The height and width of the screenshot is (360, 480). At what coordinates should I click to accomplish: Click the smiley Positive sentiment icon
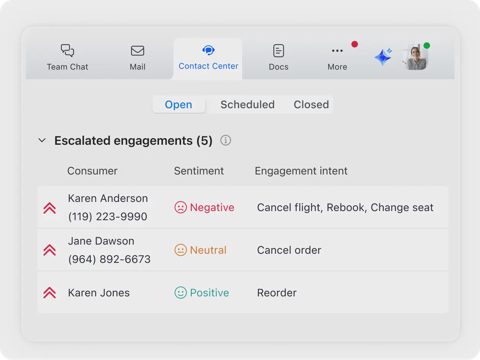click(x=180, y=293)
